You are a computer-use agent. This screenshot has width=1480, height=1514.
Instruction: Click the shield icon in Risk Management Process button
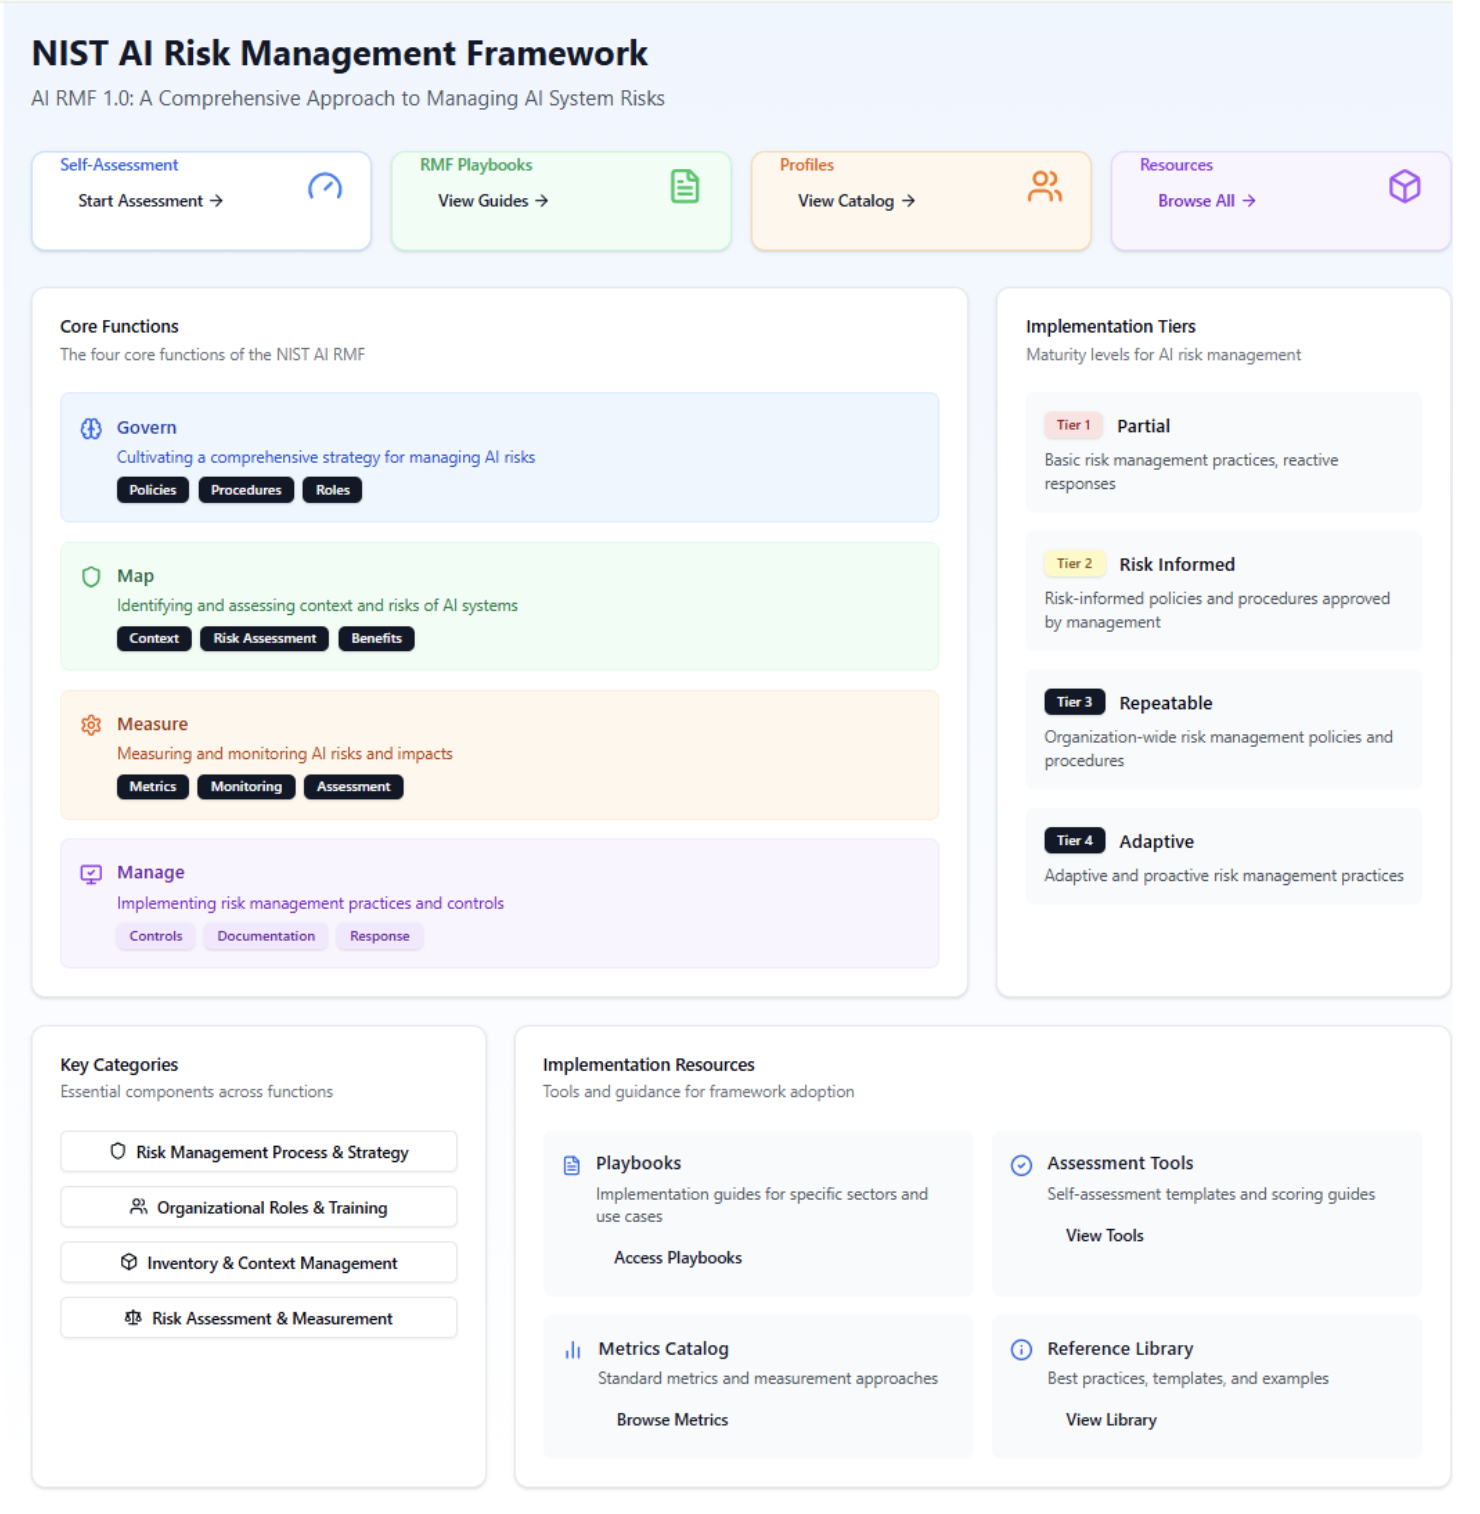pos(118,1151)
